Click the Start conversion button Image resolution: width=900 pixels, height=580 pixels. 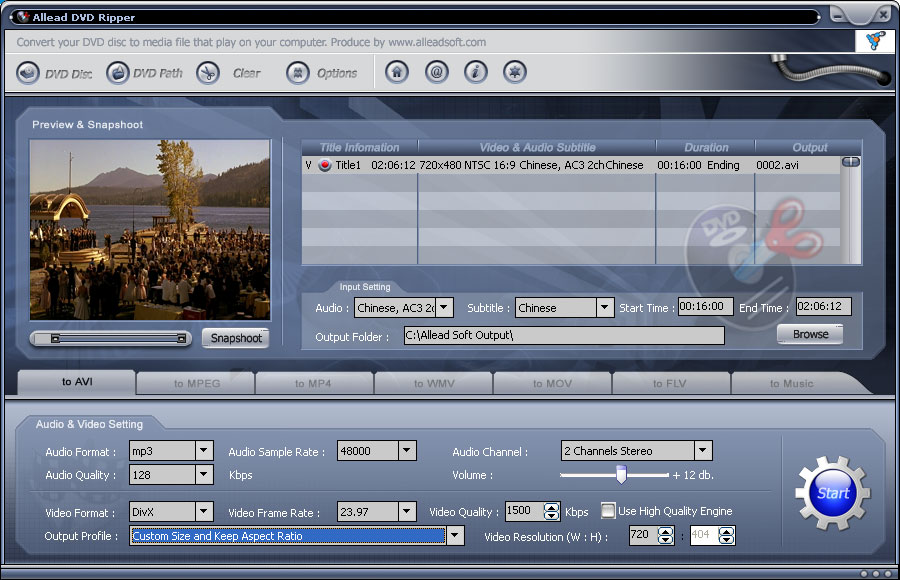coord(833,493)
